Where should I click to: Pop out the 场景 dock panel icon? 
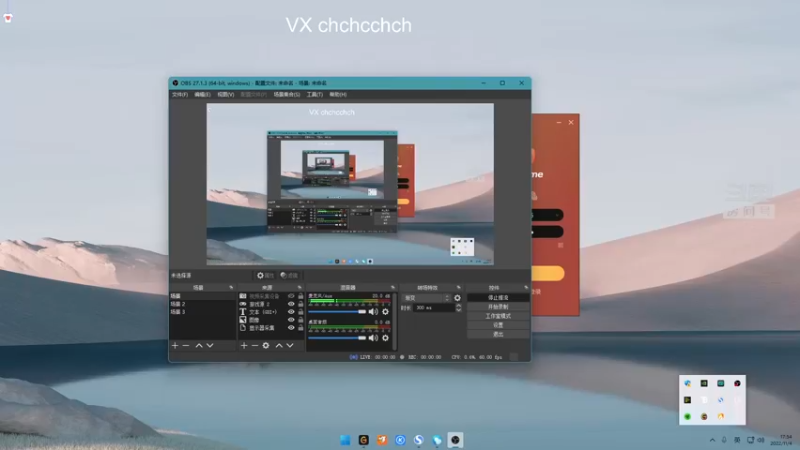(231, 288)
